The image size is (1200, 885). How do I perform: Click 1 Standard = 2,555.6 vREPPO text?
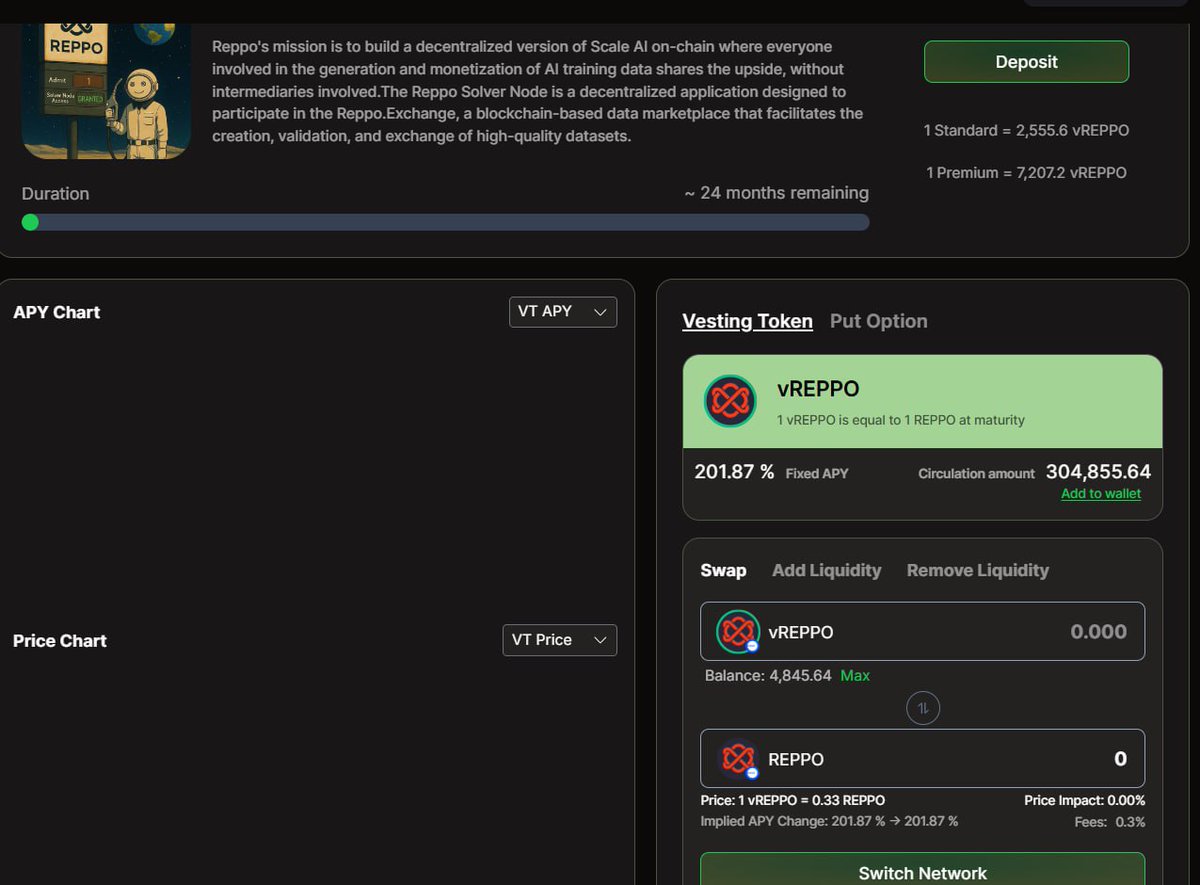1026,130
